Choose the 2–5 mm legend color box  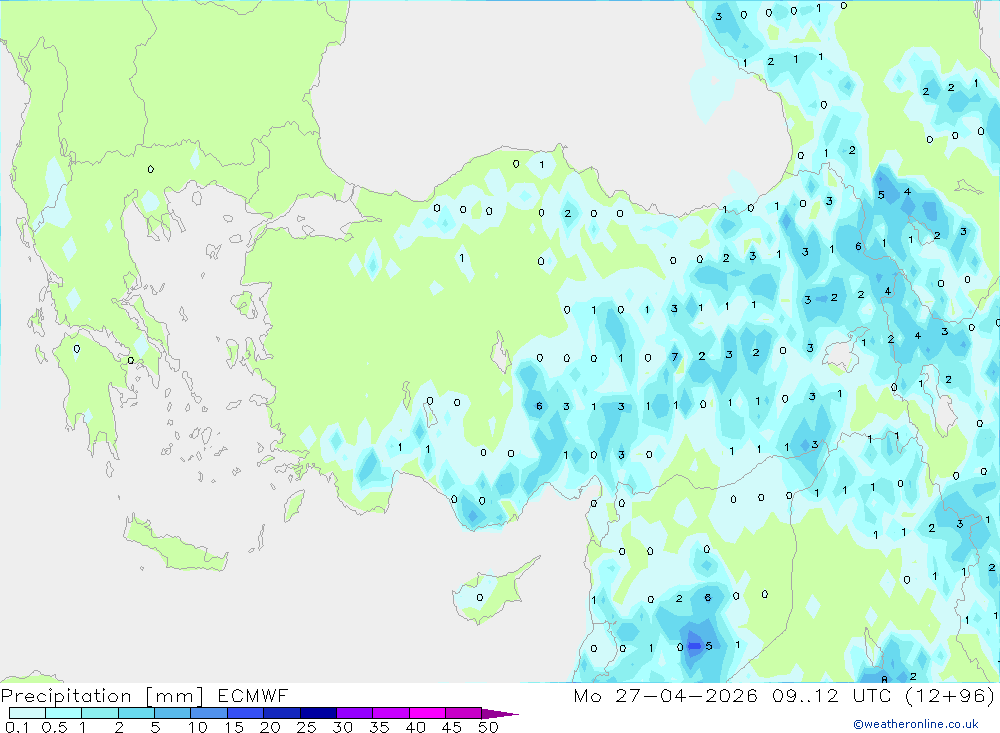click(136, 713)
